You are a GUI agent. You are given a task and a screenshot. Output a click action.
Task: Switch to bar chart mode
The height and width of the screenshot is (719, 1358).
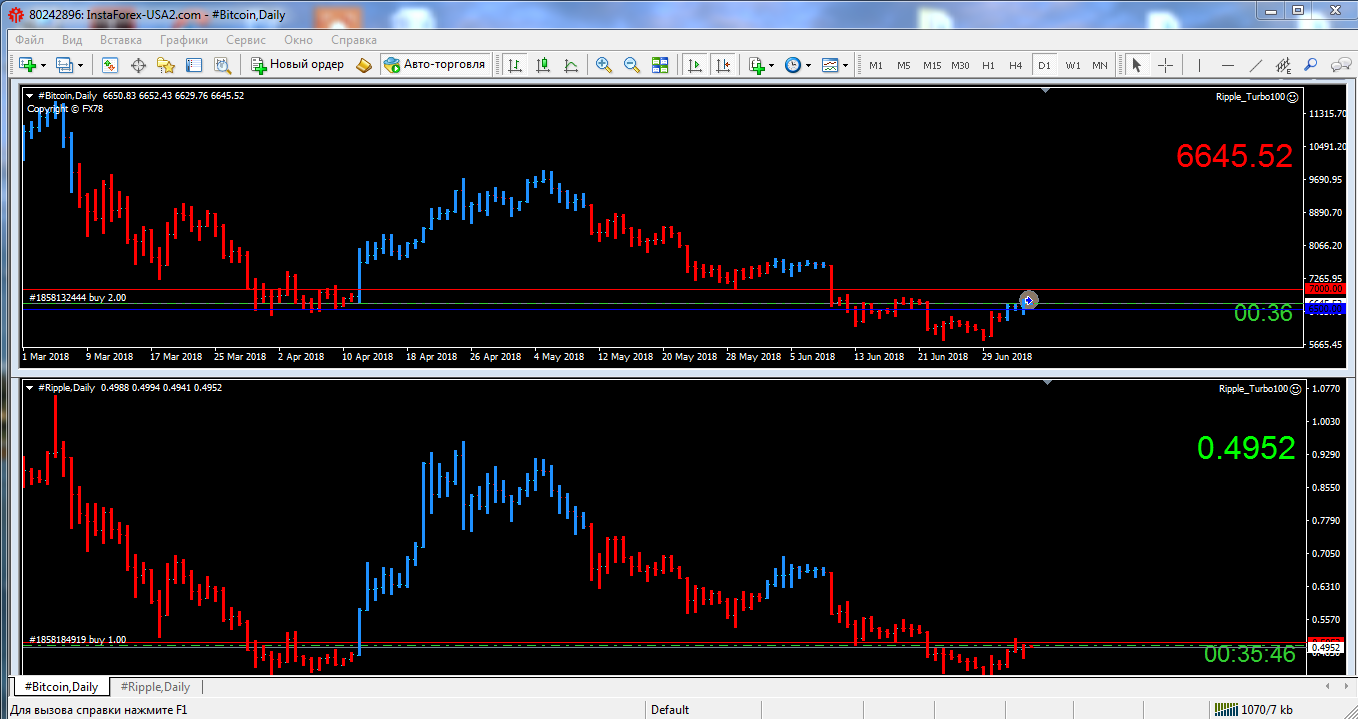(x=515, y=65)
